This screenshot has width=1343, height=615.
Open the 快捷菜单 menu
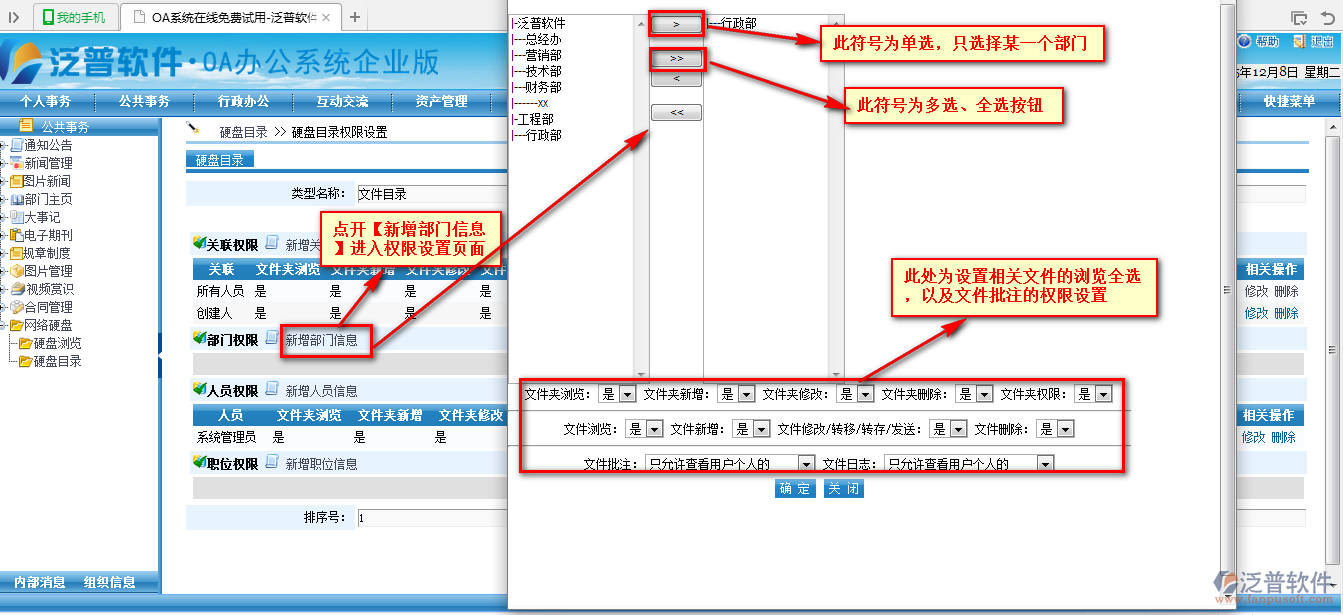pos(1289,101)
